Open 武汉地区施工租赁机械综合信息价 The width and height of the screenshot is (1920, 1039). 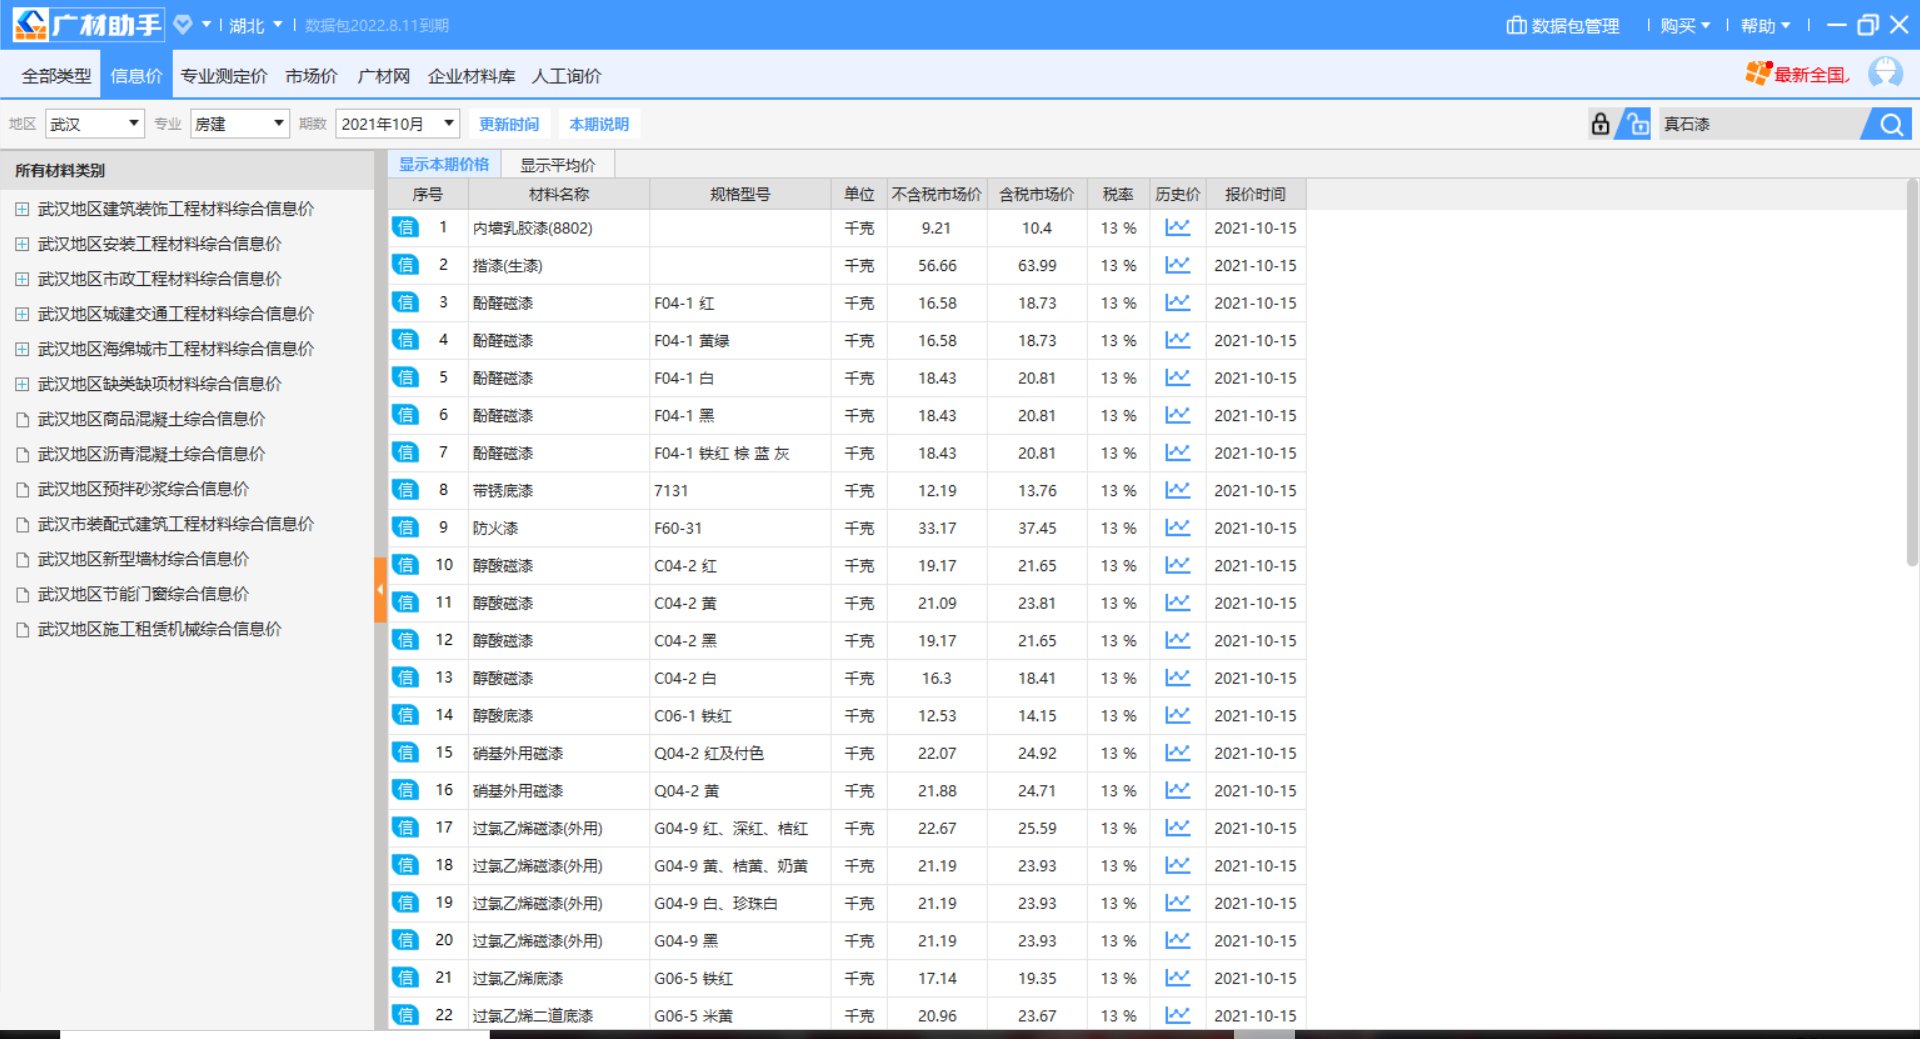coord(159,629)
